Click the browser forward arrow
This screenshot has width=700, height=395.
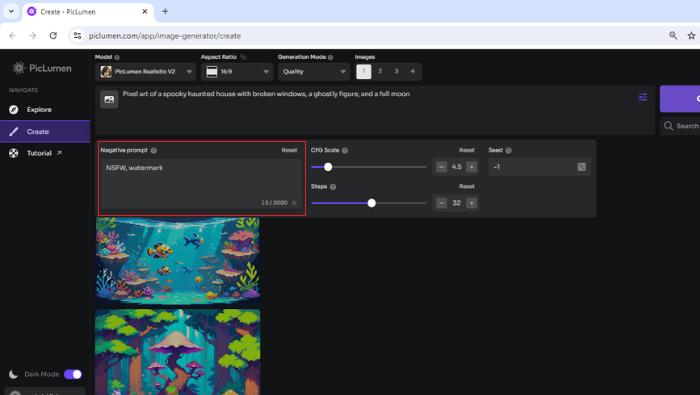[33, 36]
